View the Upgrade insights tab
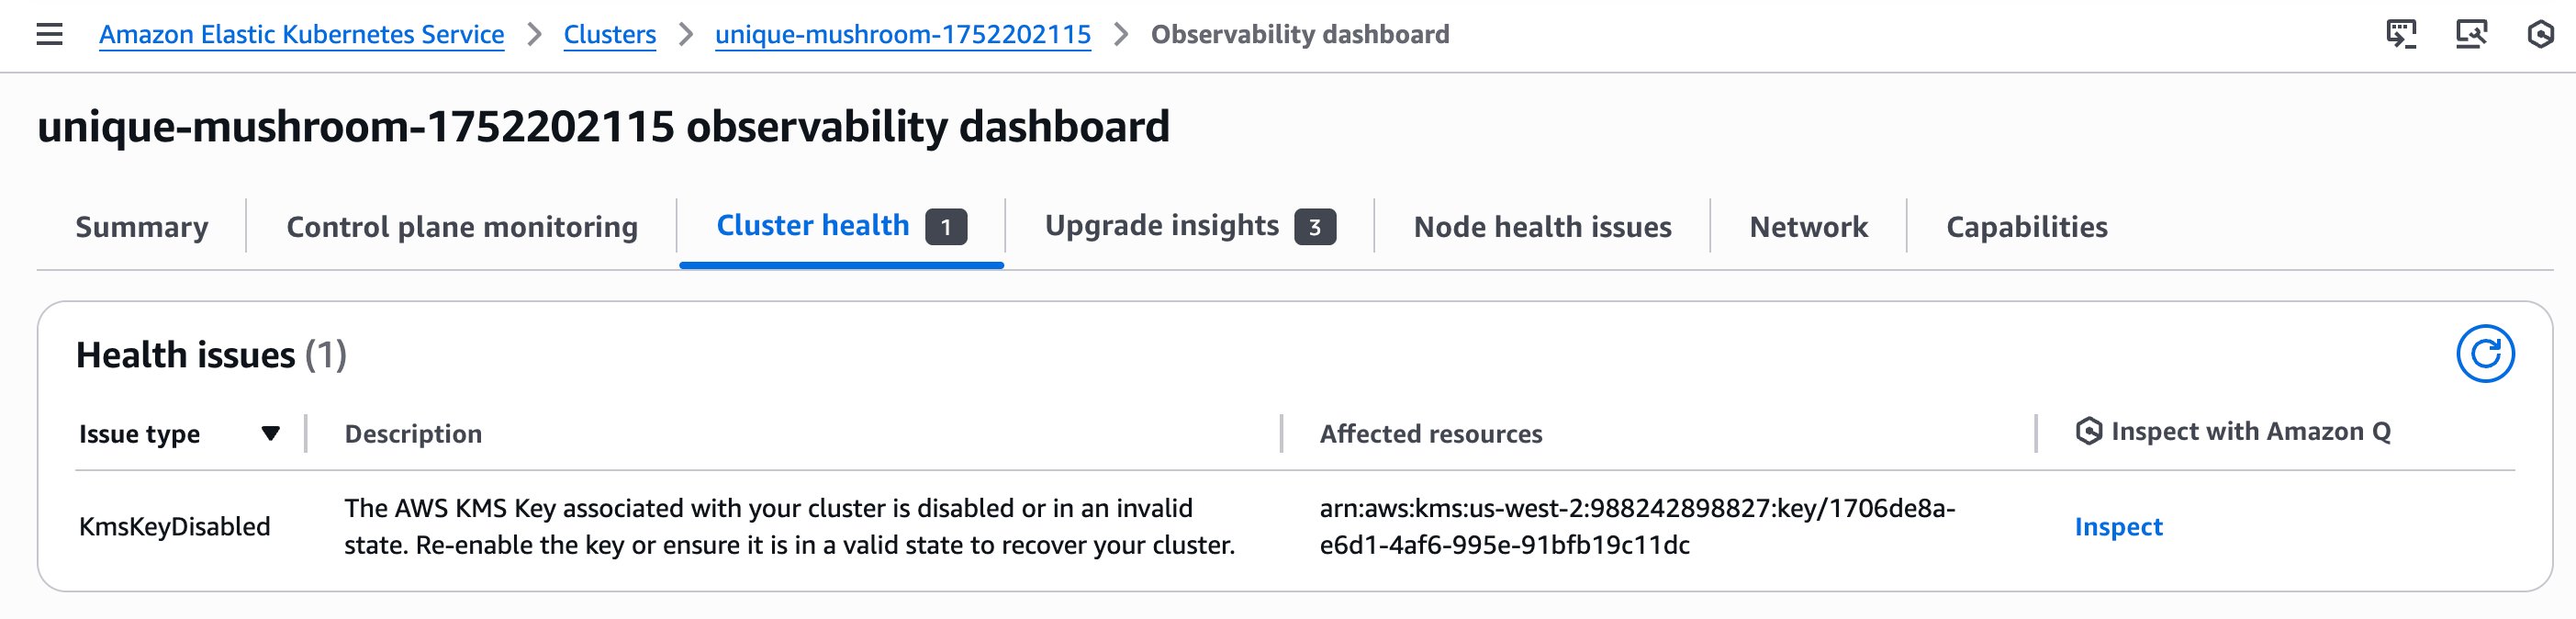This screenshot has height=619, width=2576. [x=1163, y=226]
